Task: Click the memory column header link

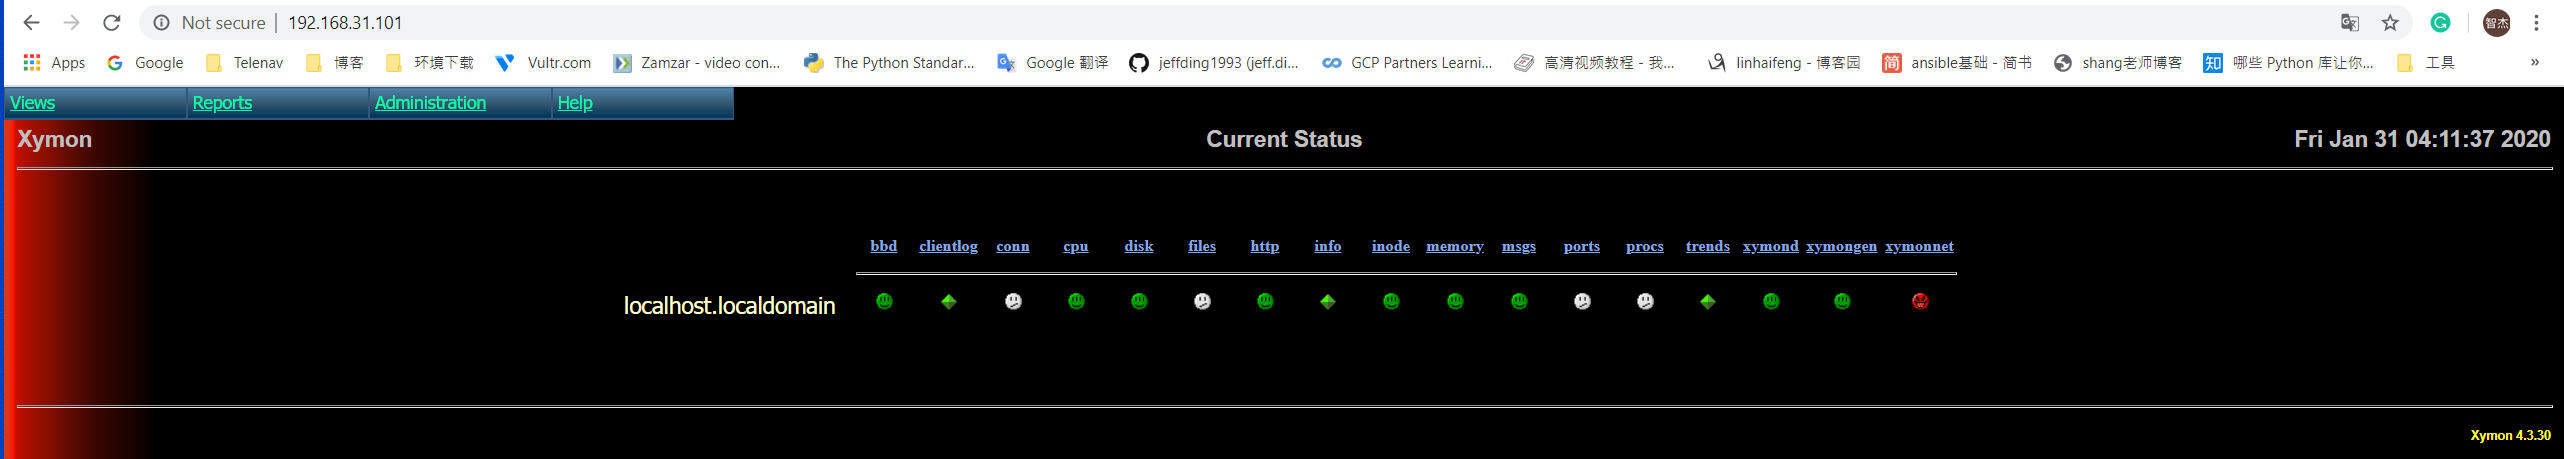Action: click(x=1455, y=246)
